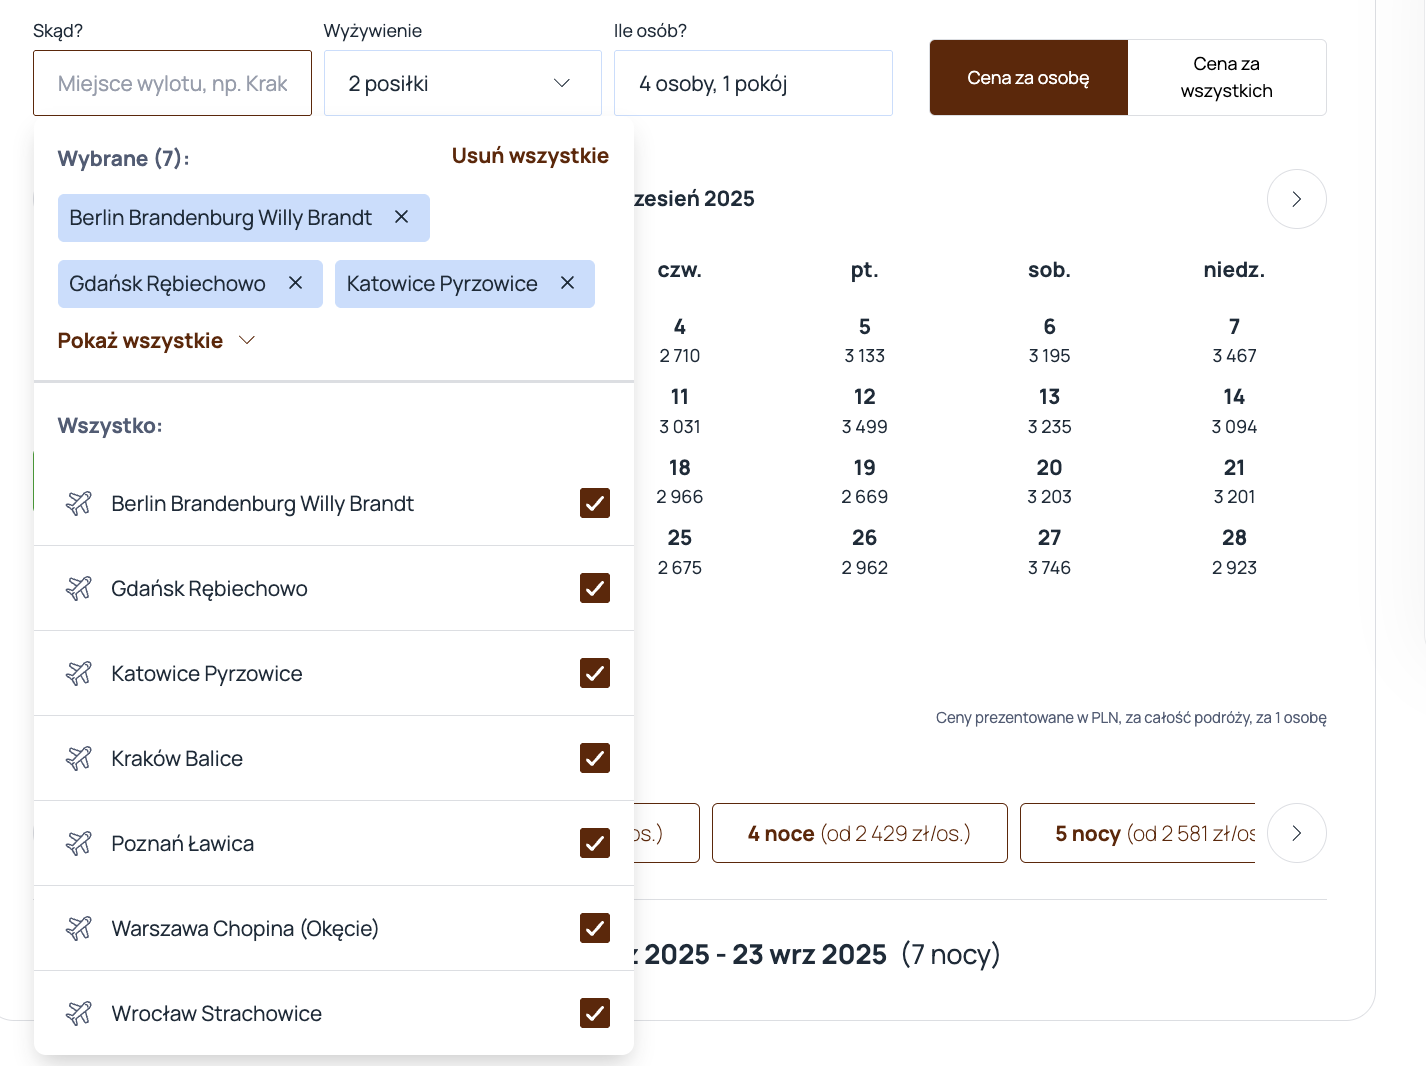Select Thursday 18 priced 2 966

[680, 482]
